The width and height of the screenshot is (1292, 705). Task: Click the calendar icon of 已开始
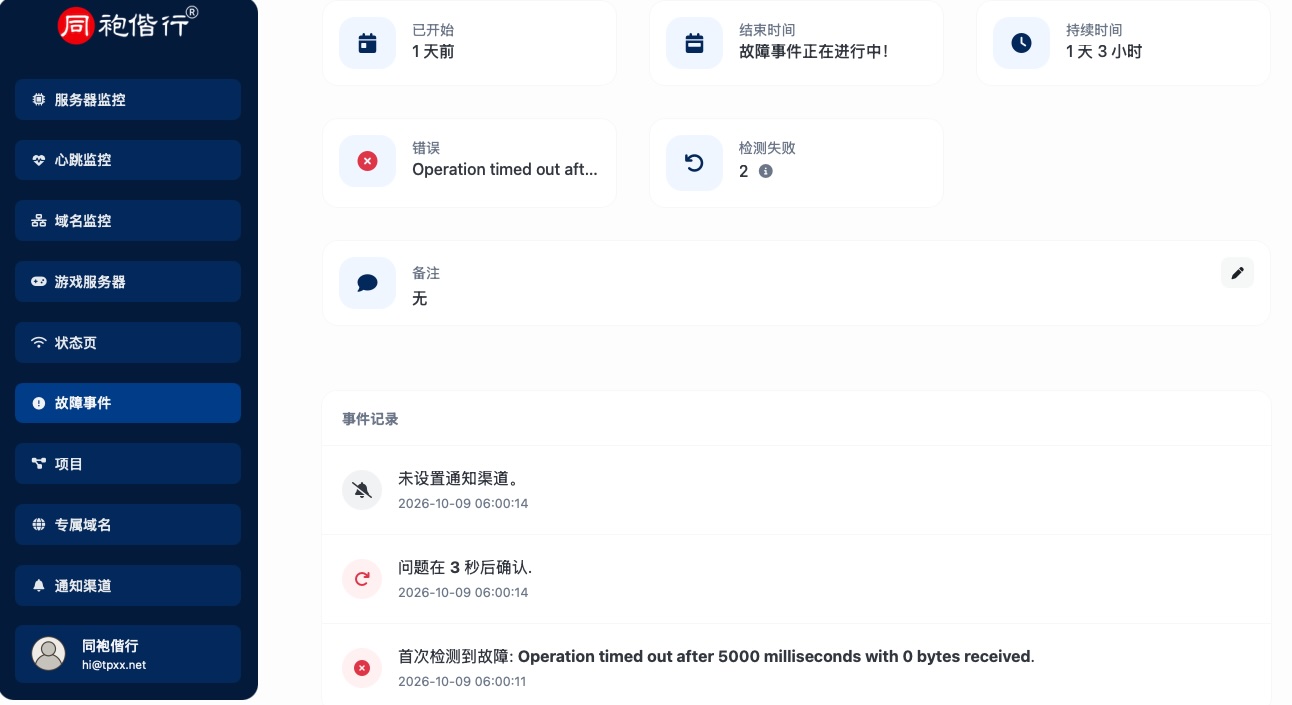click(367, 43)
